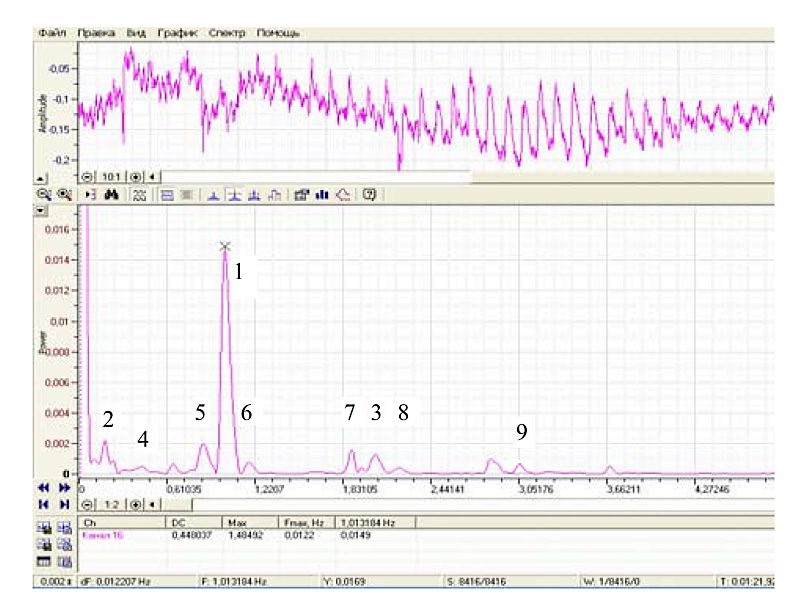
Task: Zoom out signal plot with minus button
Action: point(89,175)
